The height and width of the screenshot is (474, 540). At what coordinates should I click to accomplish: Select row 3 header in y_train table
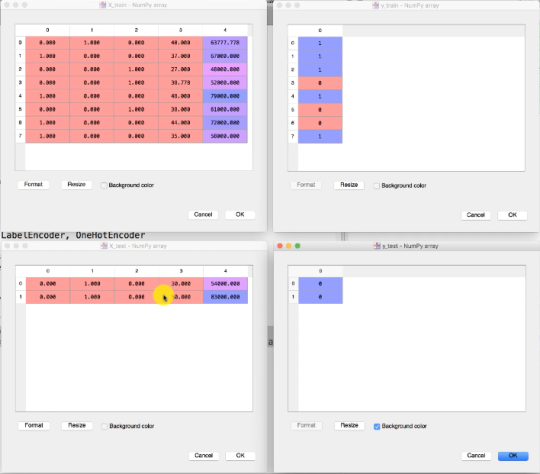293,83
